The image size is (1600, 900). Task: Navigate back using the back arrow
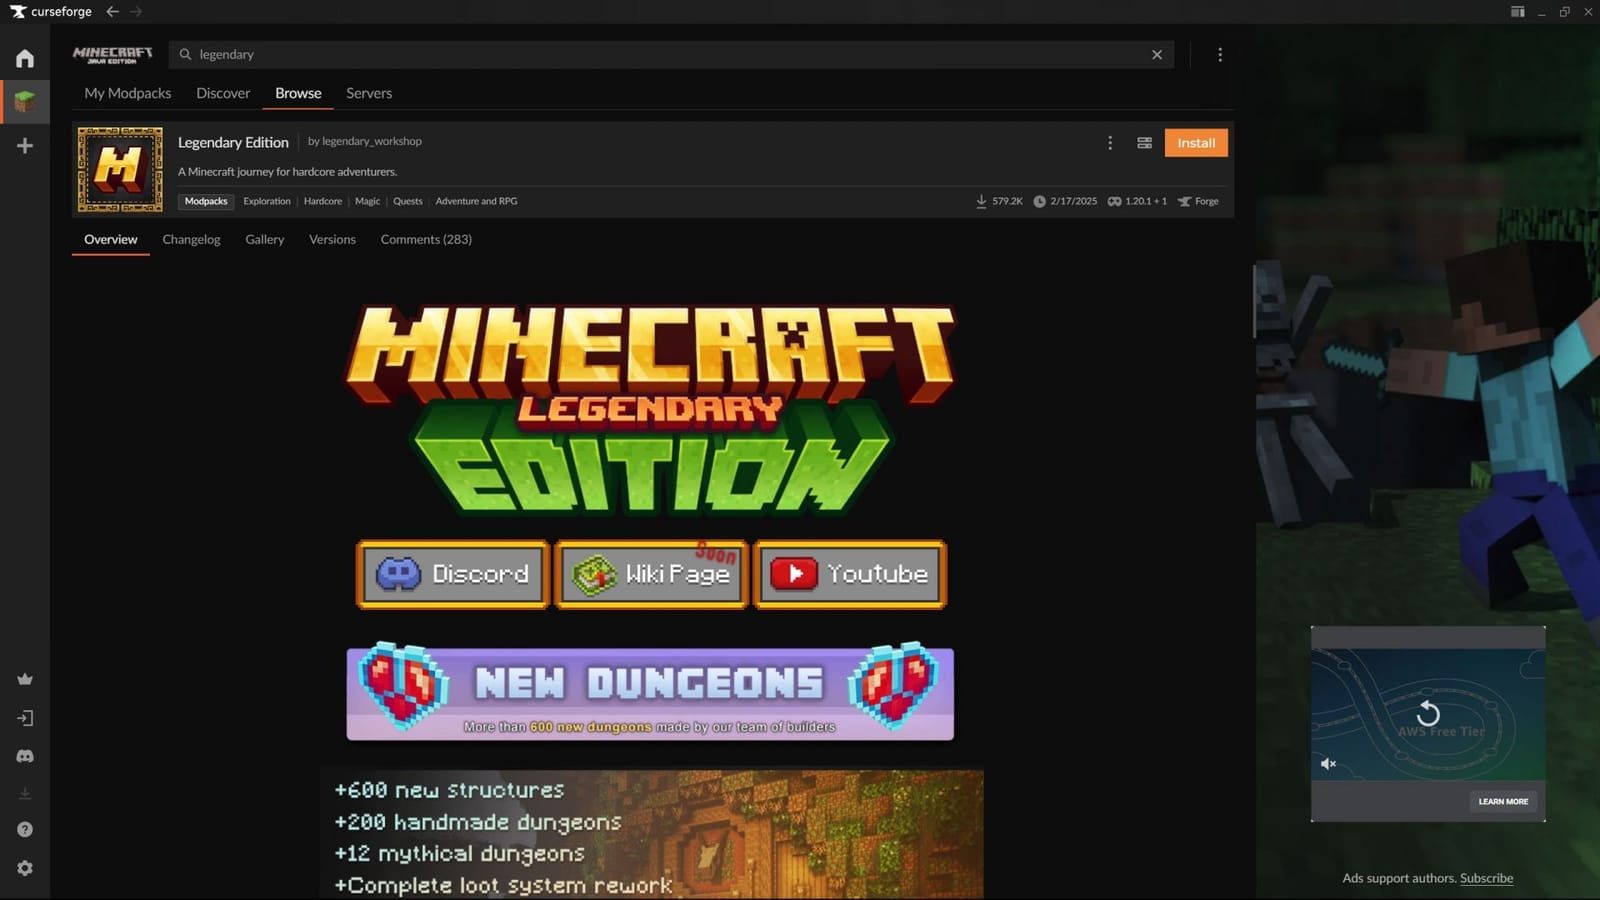(x=111, y=12)
